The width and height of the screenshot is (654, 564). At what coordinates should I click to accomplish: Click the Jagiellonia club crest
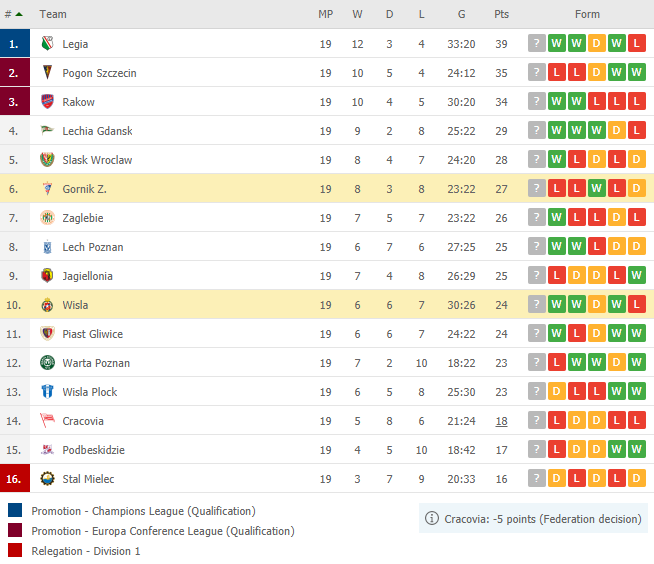pyautogui.click(x=48, y=275)
